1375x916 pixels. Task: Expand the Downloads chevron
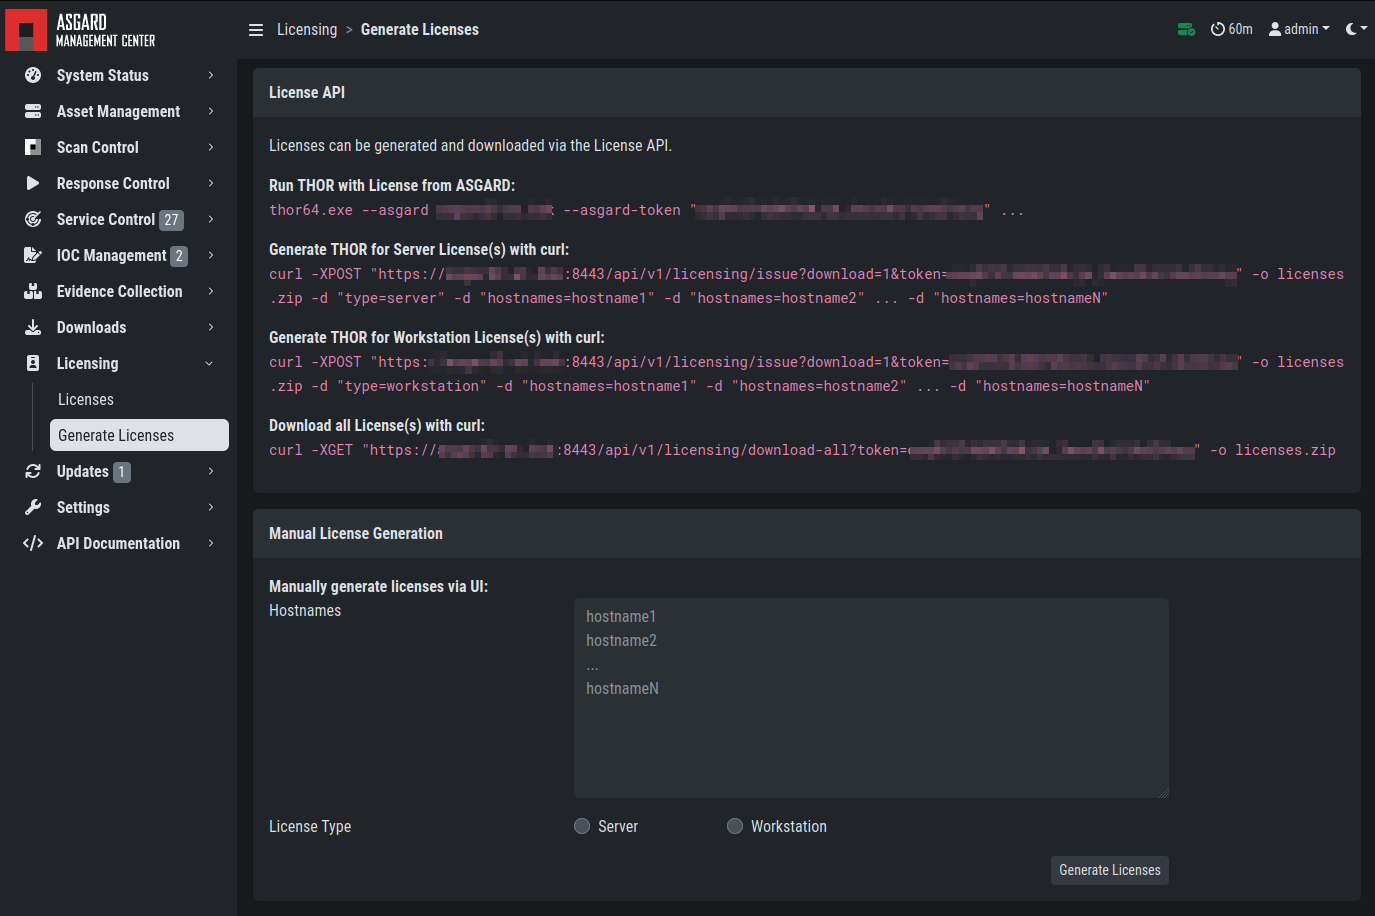211,327
